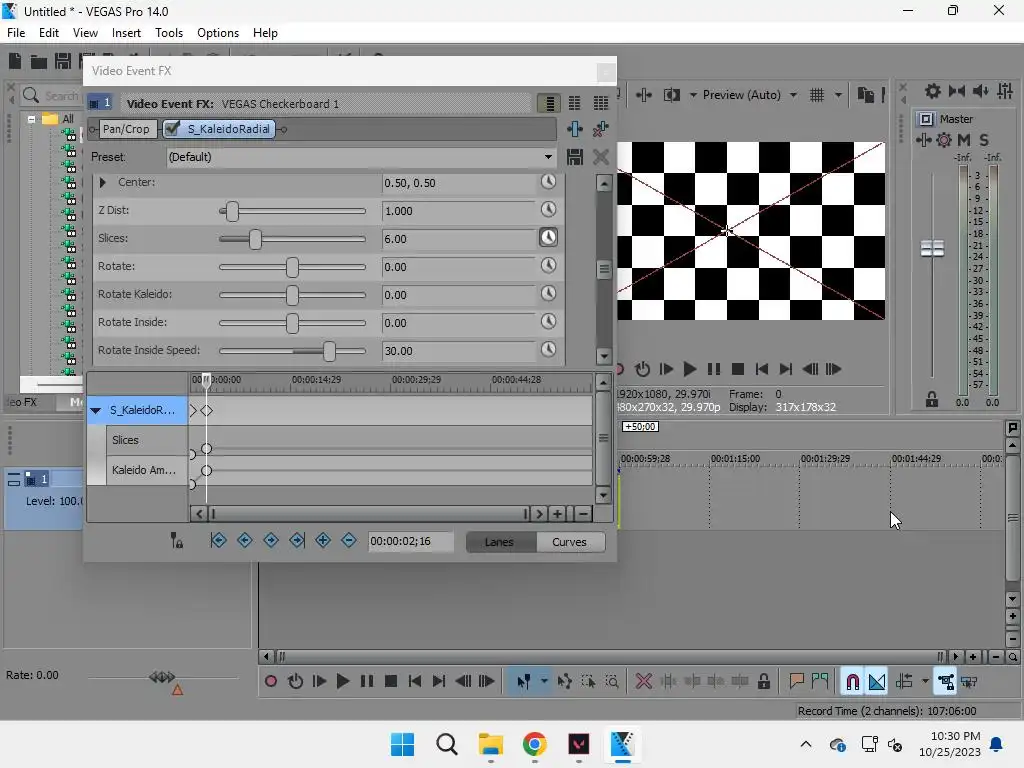Open dropdown arrow before Preview (Auto)
Viewport: 1024px width, 768px height.
[693, 95]
